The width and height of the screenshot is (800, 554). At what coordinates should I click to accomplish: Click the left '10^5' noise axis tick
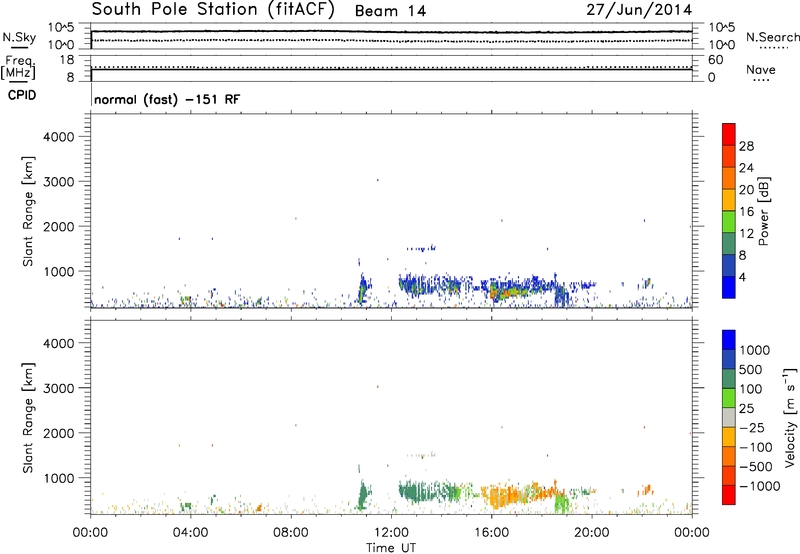(x=61, y=28)
